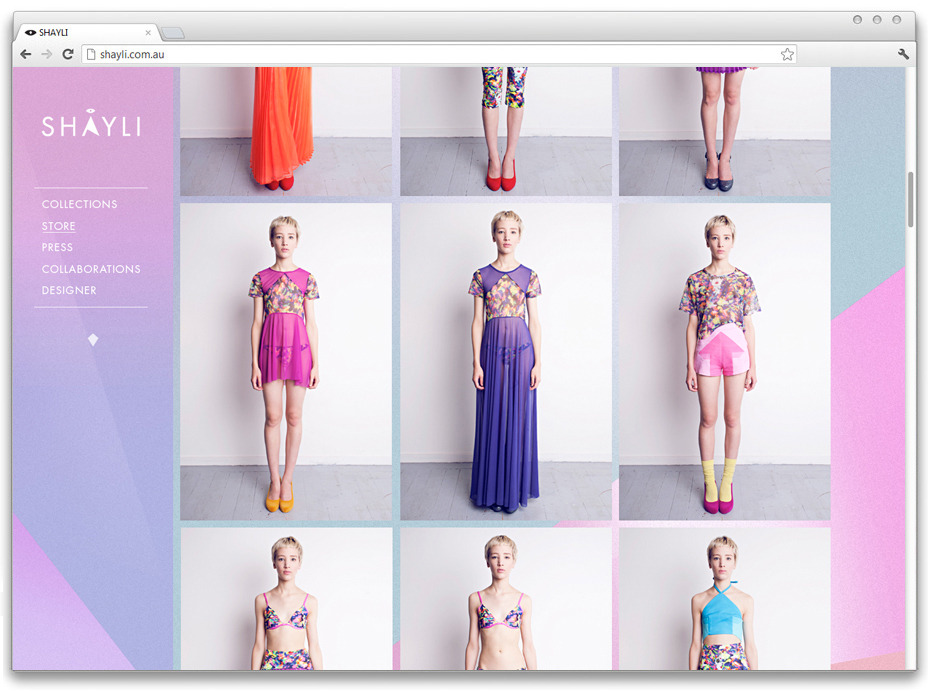View the orange pleated maxi skirt photo

pos(286,131)
